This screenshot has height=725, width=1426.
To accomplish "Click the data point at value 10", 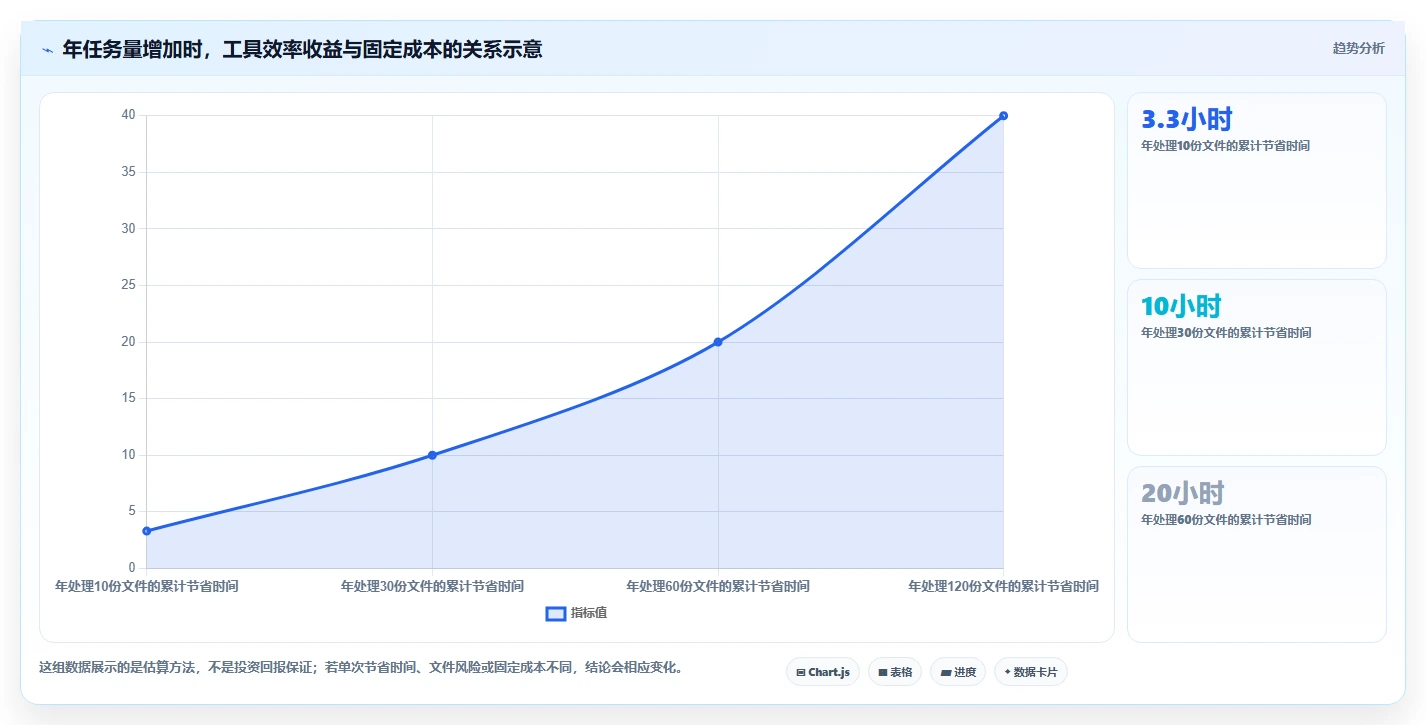I will click(x=432, y=455).
